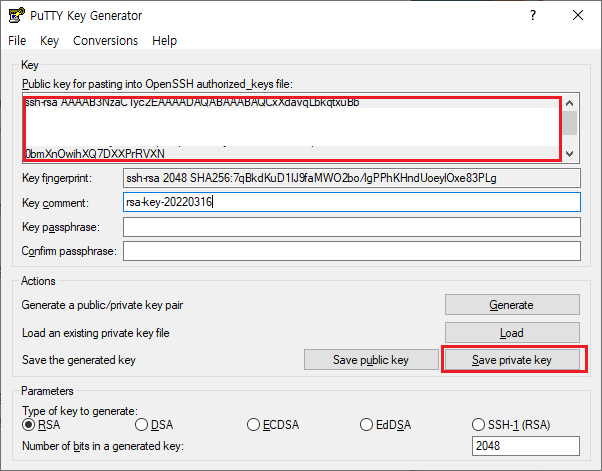Click the Generate button

click(x=512, y=305)
